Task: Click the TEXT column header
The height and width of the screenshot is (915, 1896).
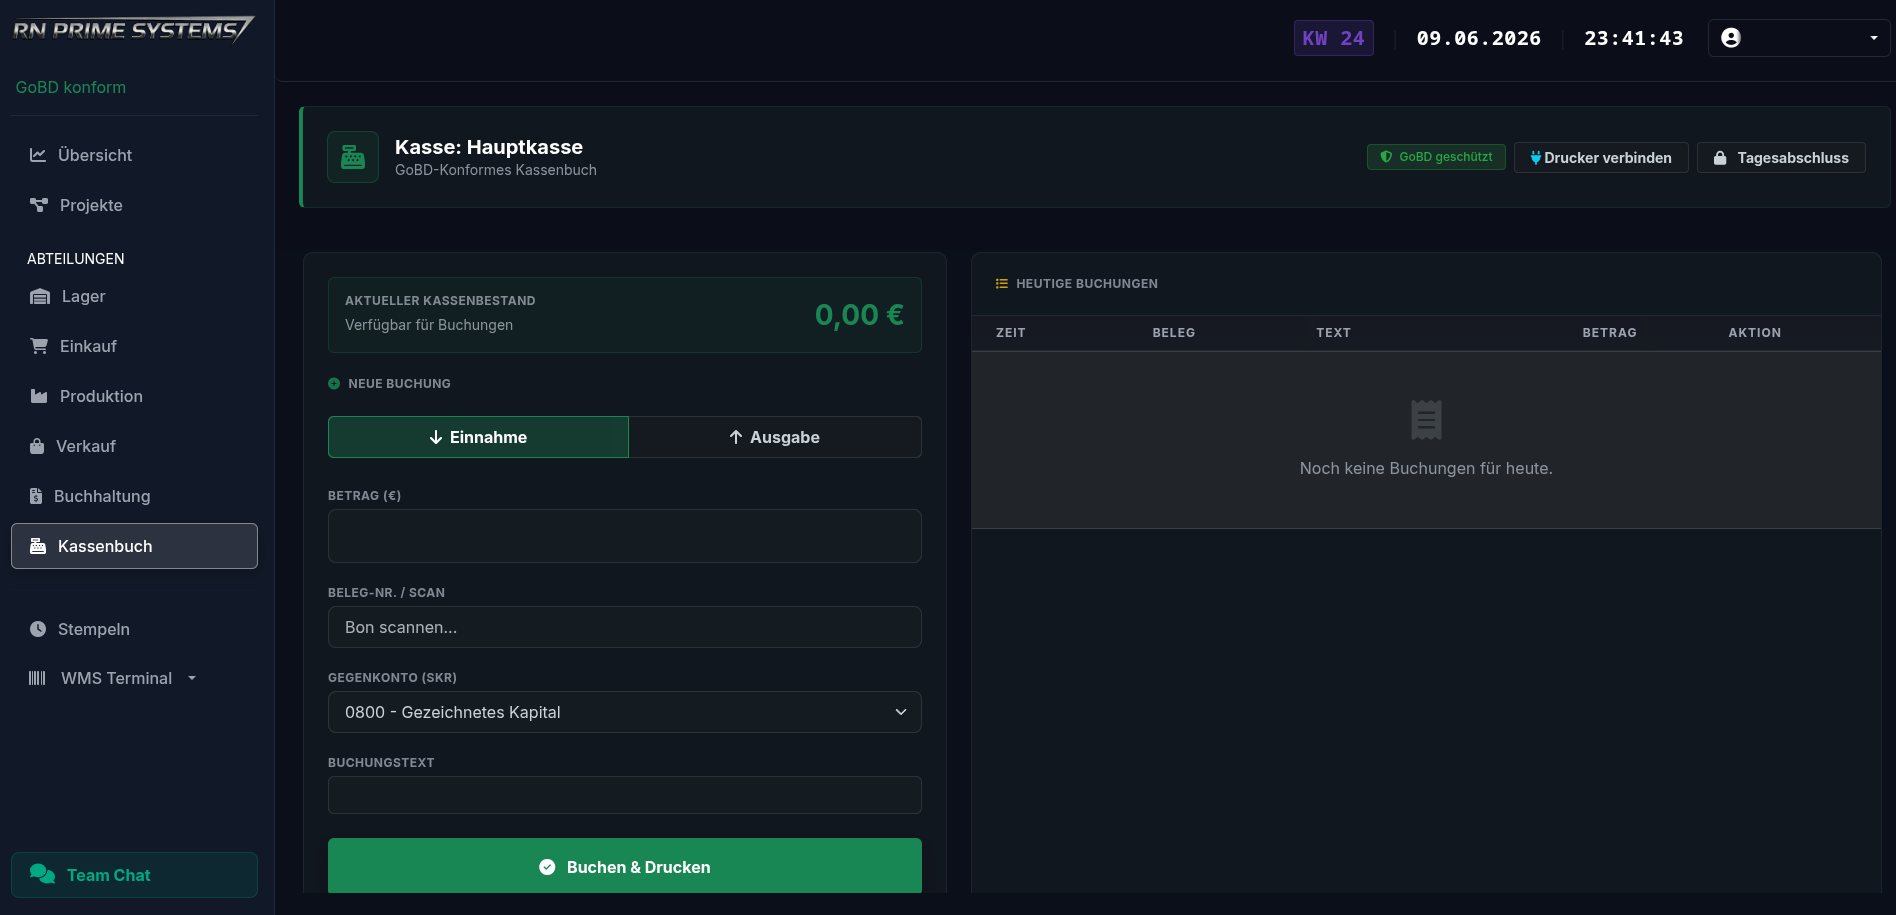Action: [1333, 333]
